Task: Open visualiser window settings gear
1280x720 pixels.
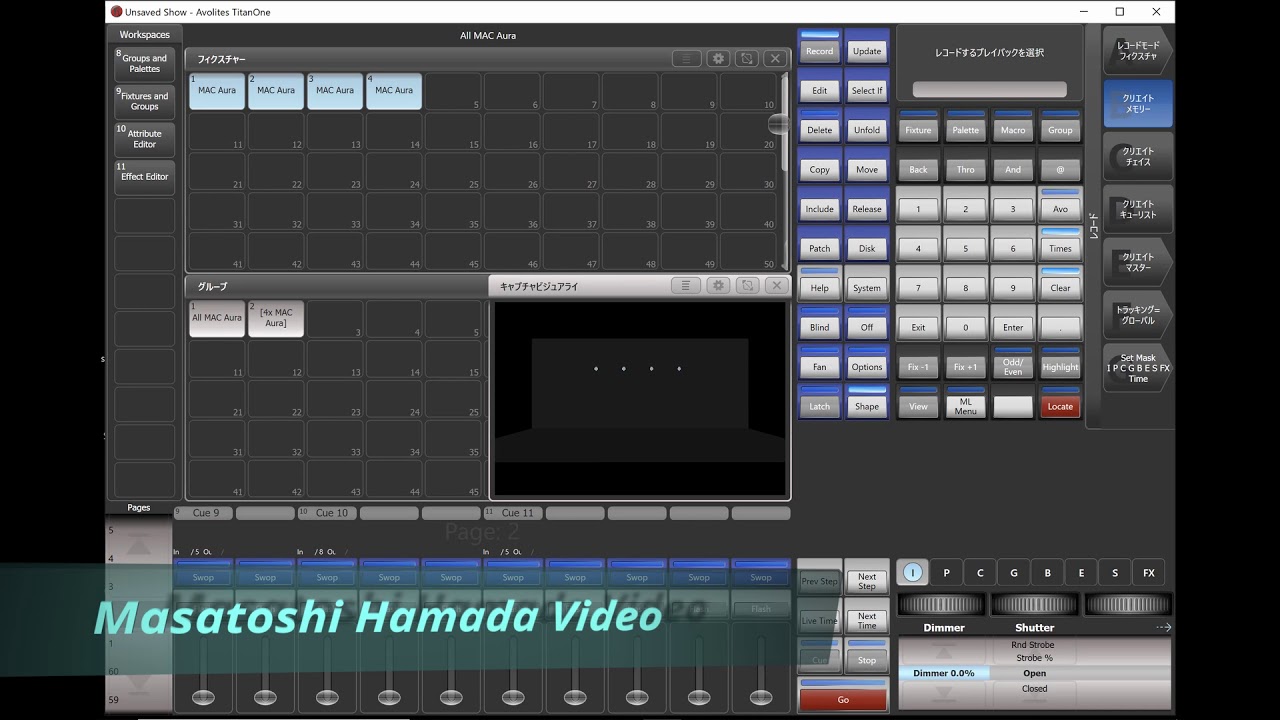Action: click(717, 286)
